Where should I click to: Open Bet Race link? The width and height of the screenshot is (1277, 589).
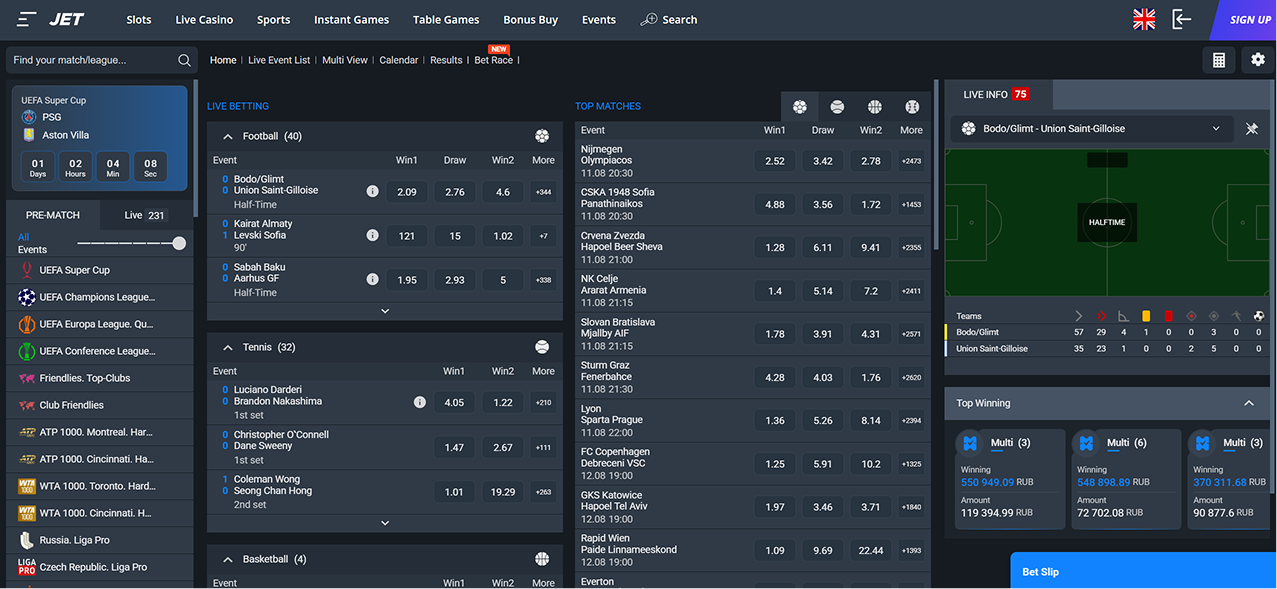point(494,60)
